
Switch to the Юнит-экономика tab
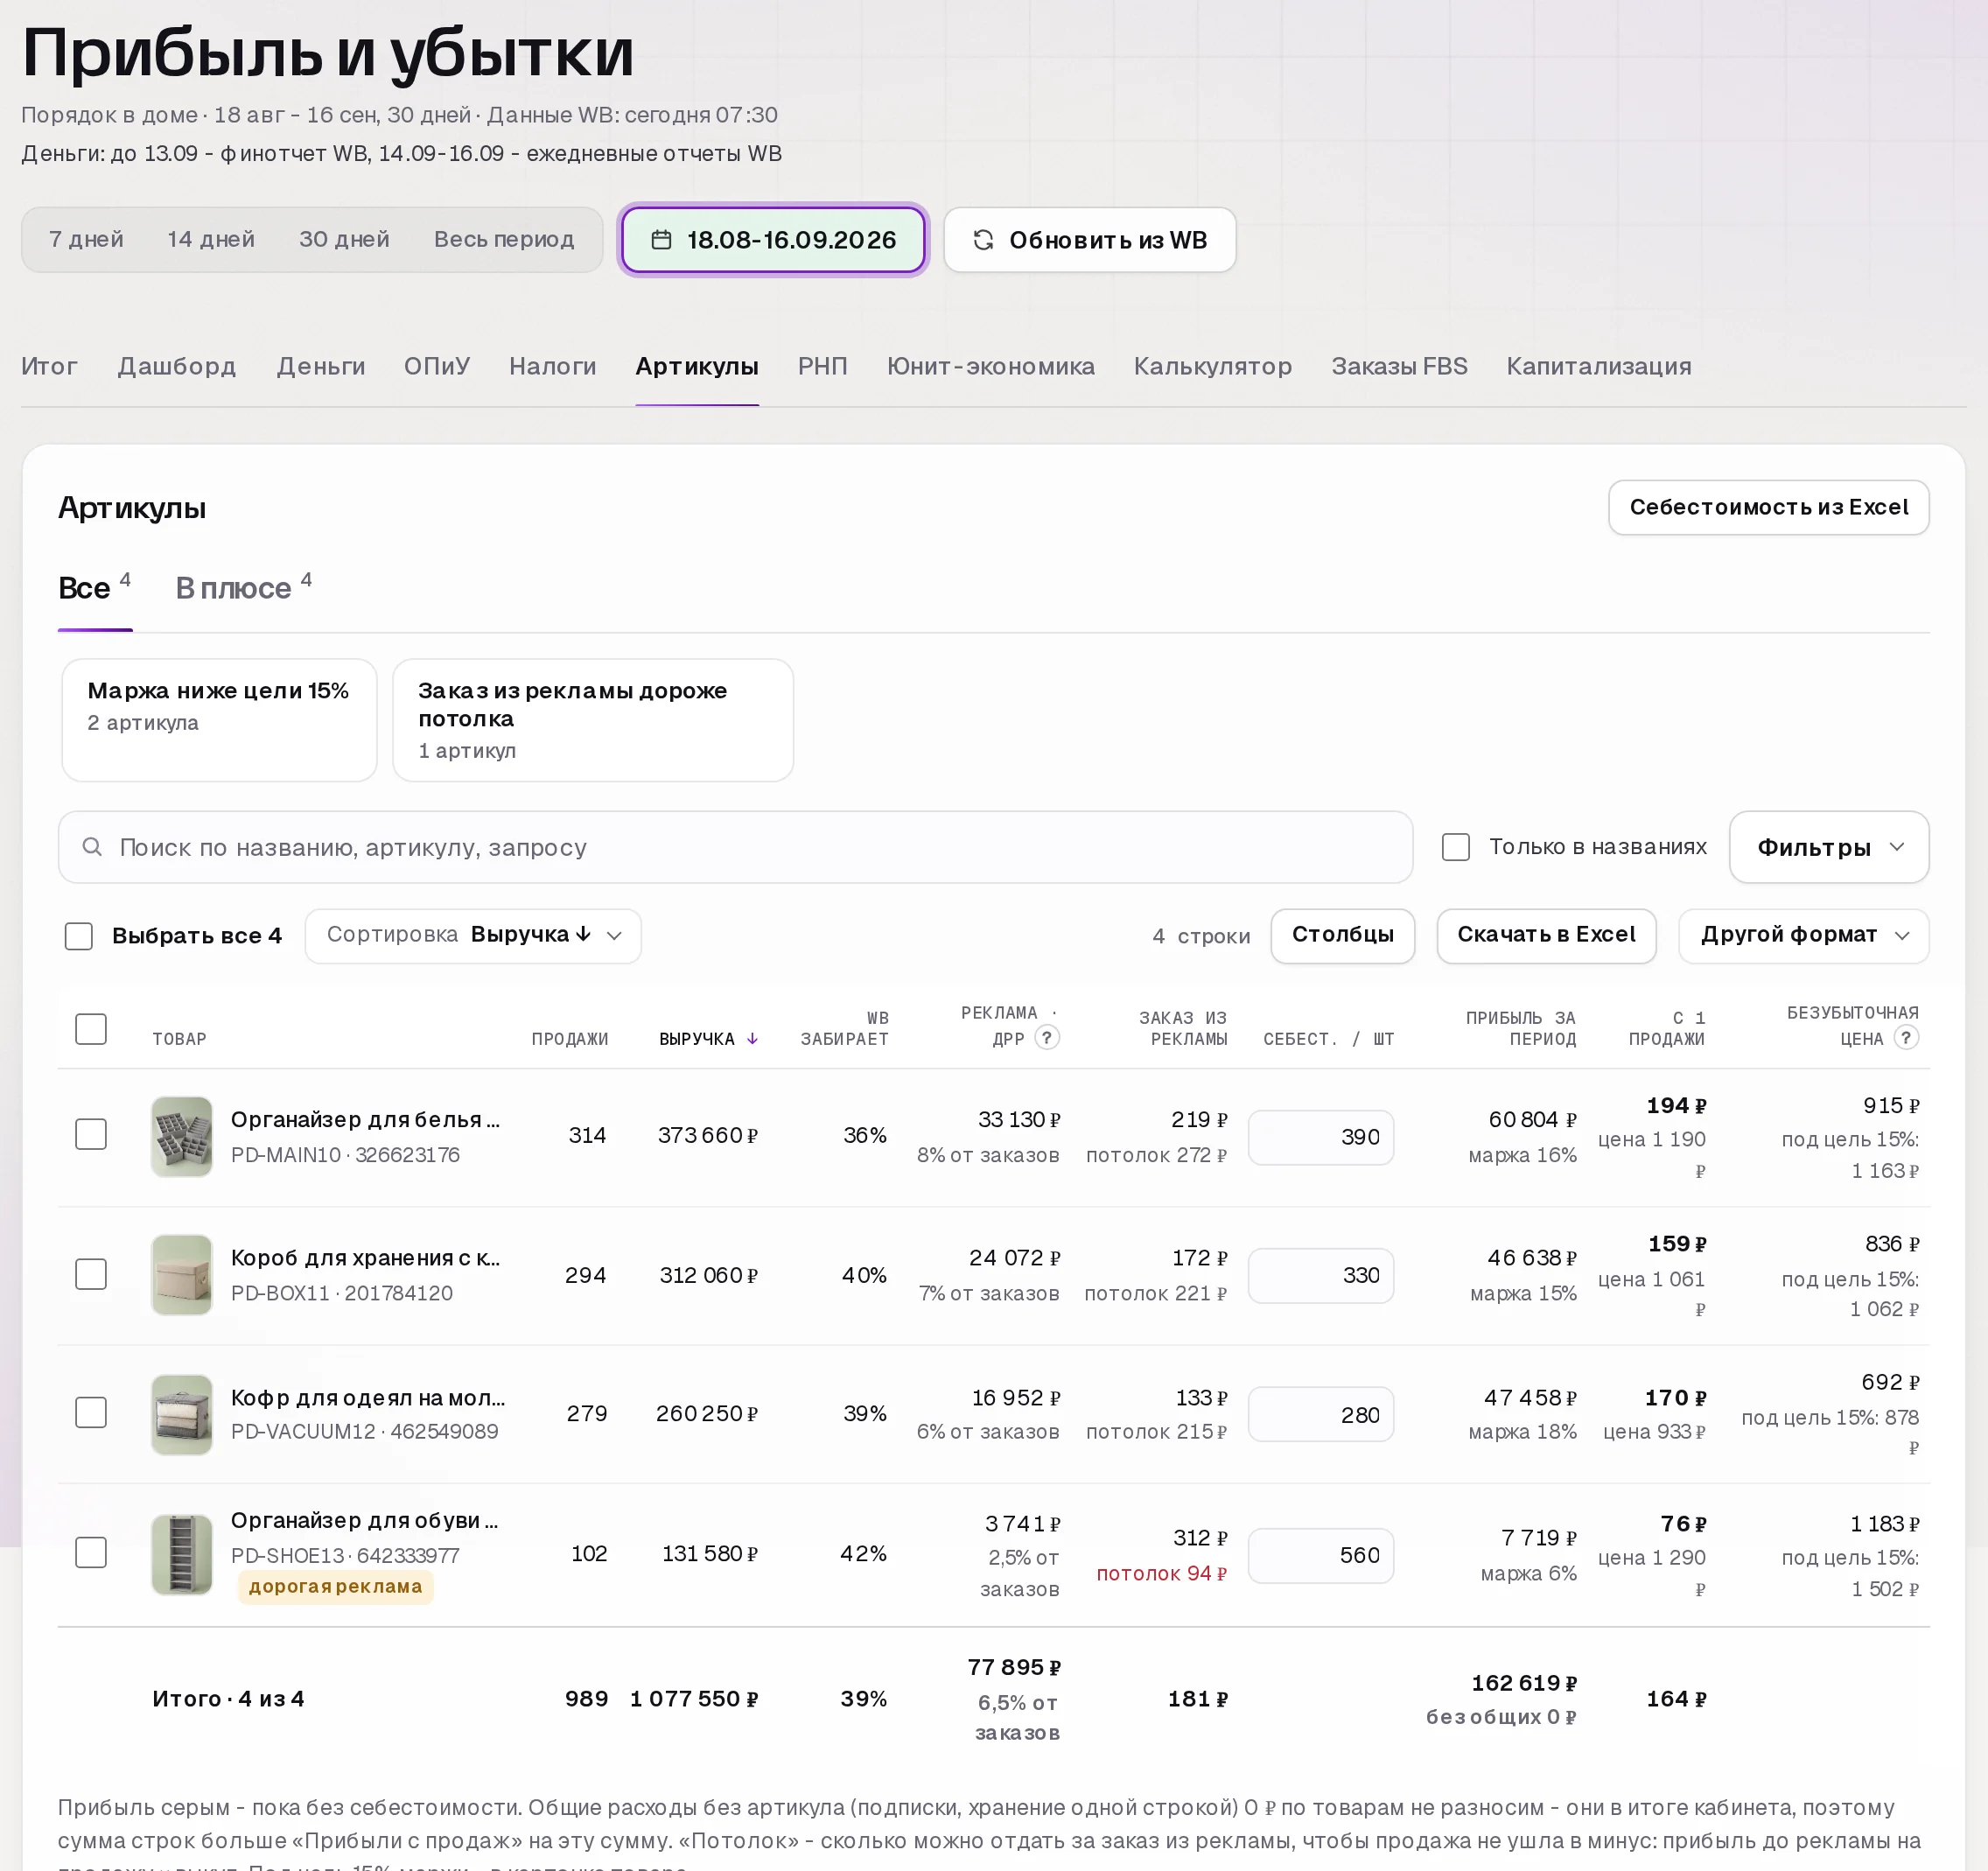click(x=990, y=366)
